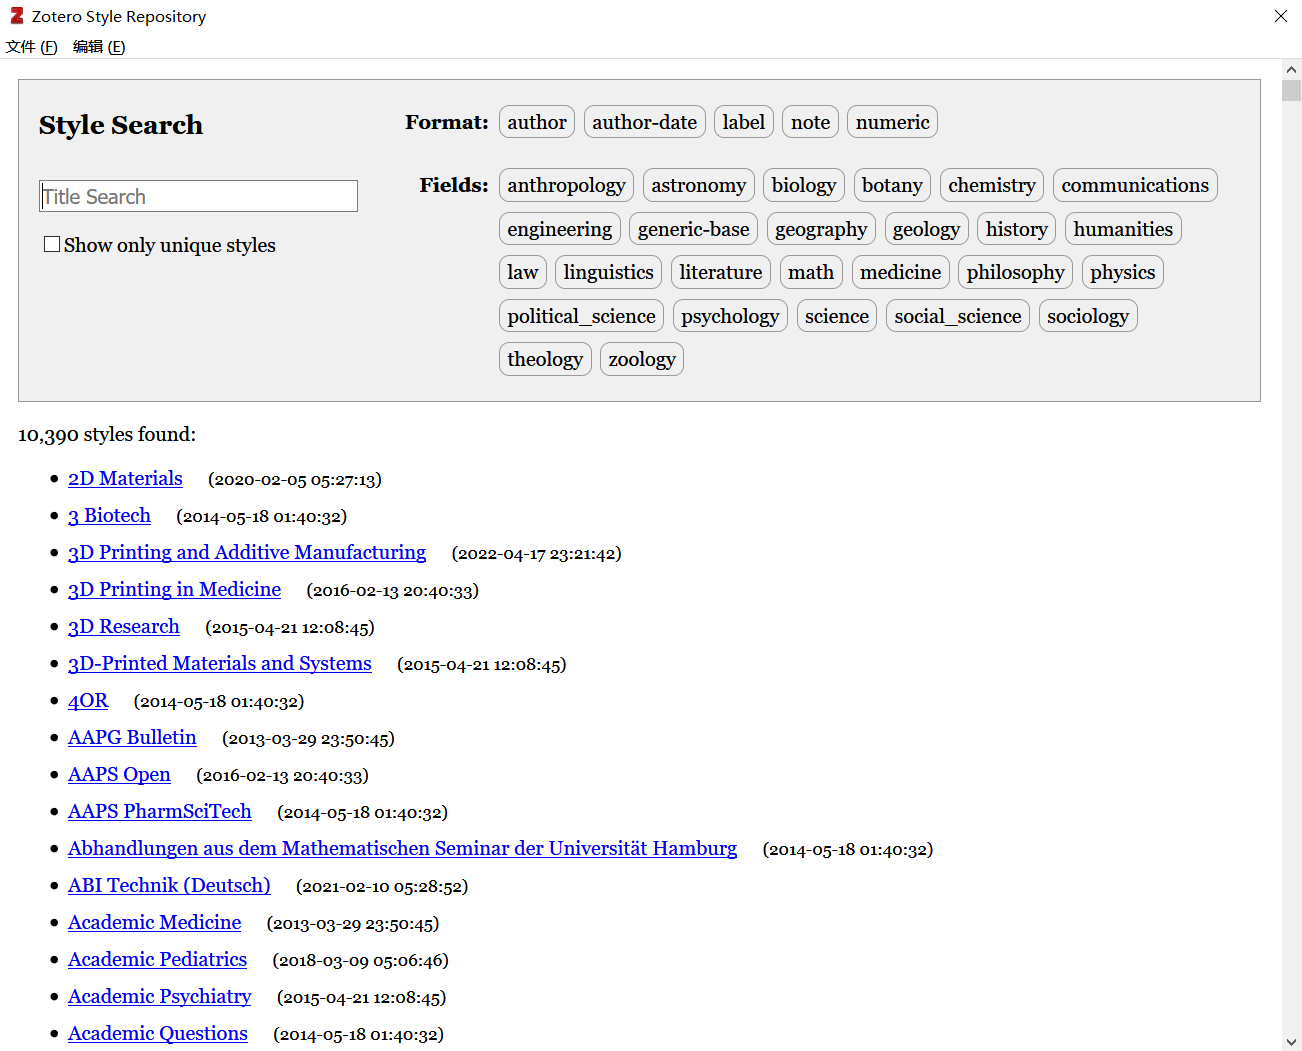The width and height of the screenshot is (1302, 1051).
Task: Click the vertical scrollbar thumb
Action: coord(1291,90)
